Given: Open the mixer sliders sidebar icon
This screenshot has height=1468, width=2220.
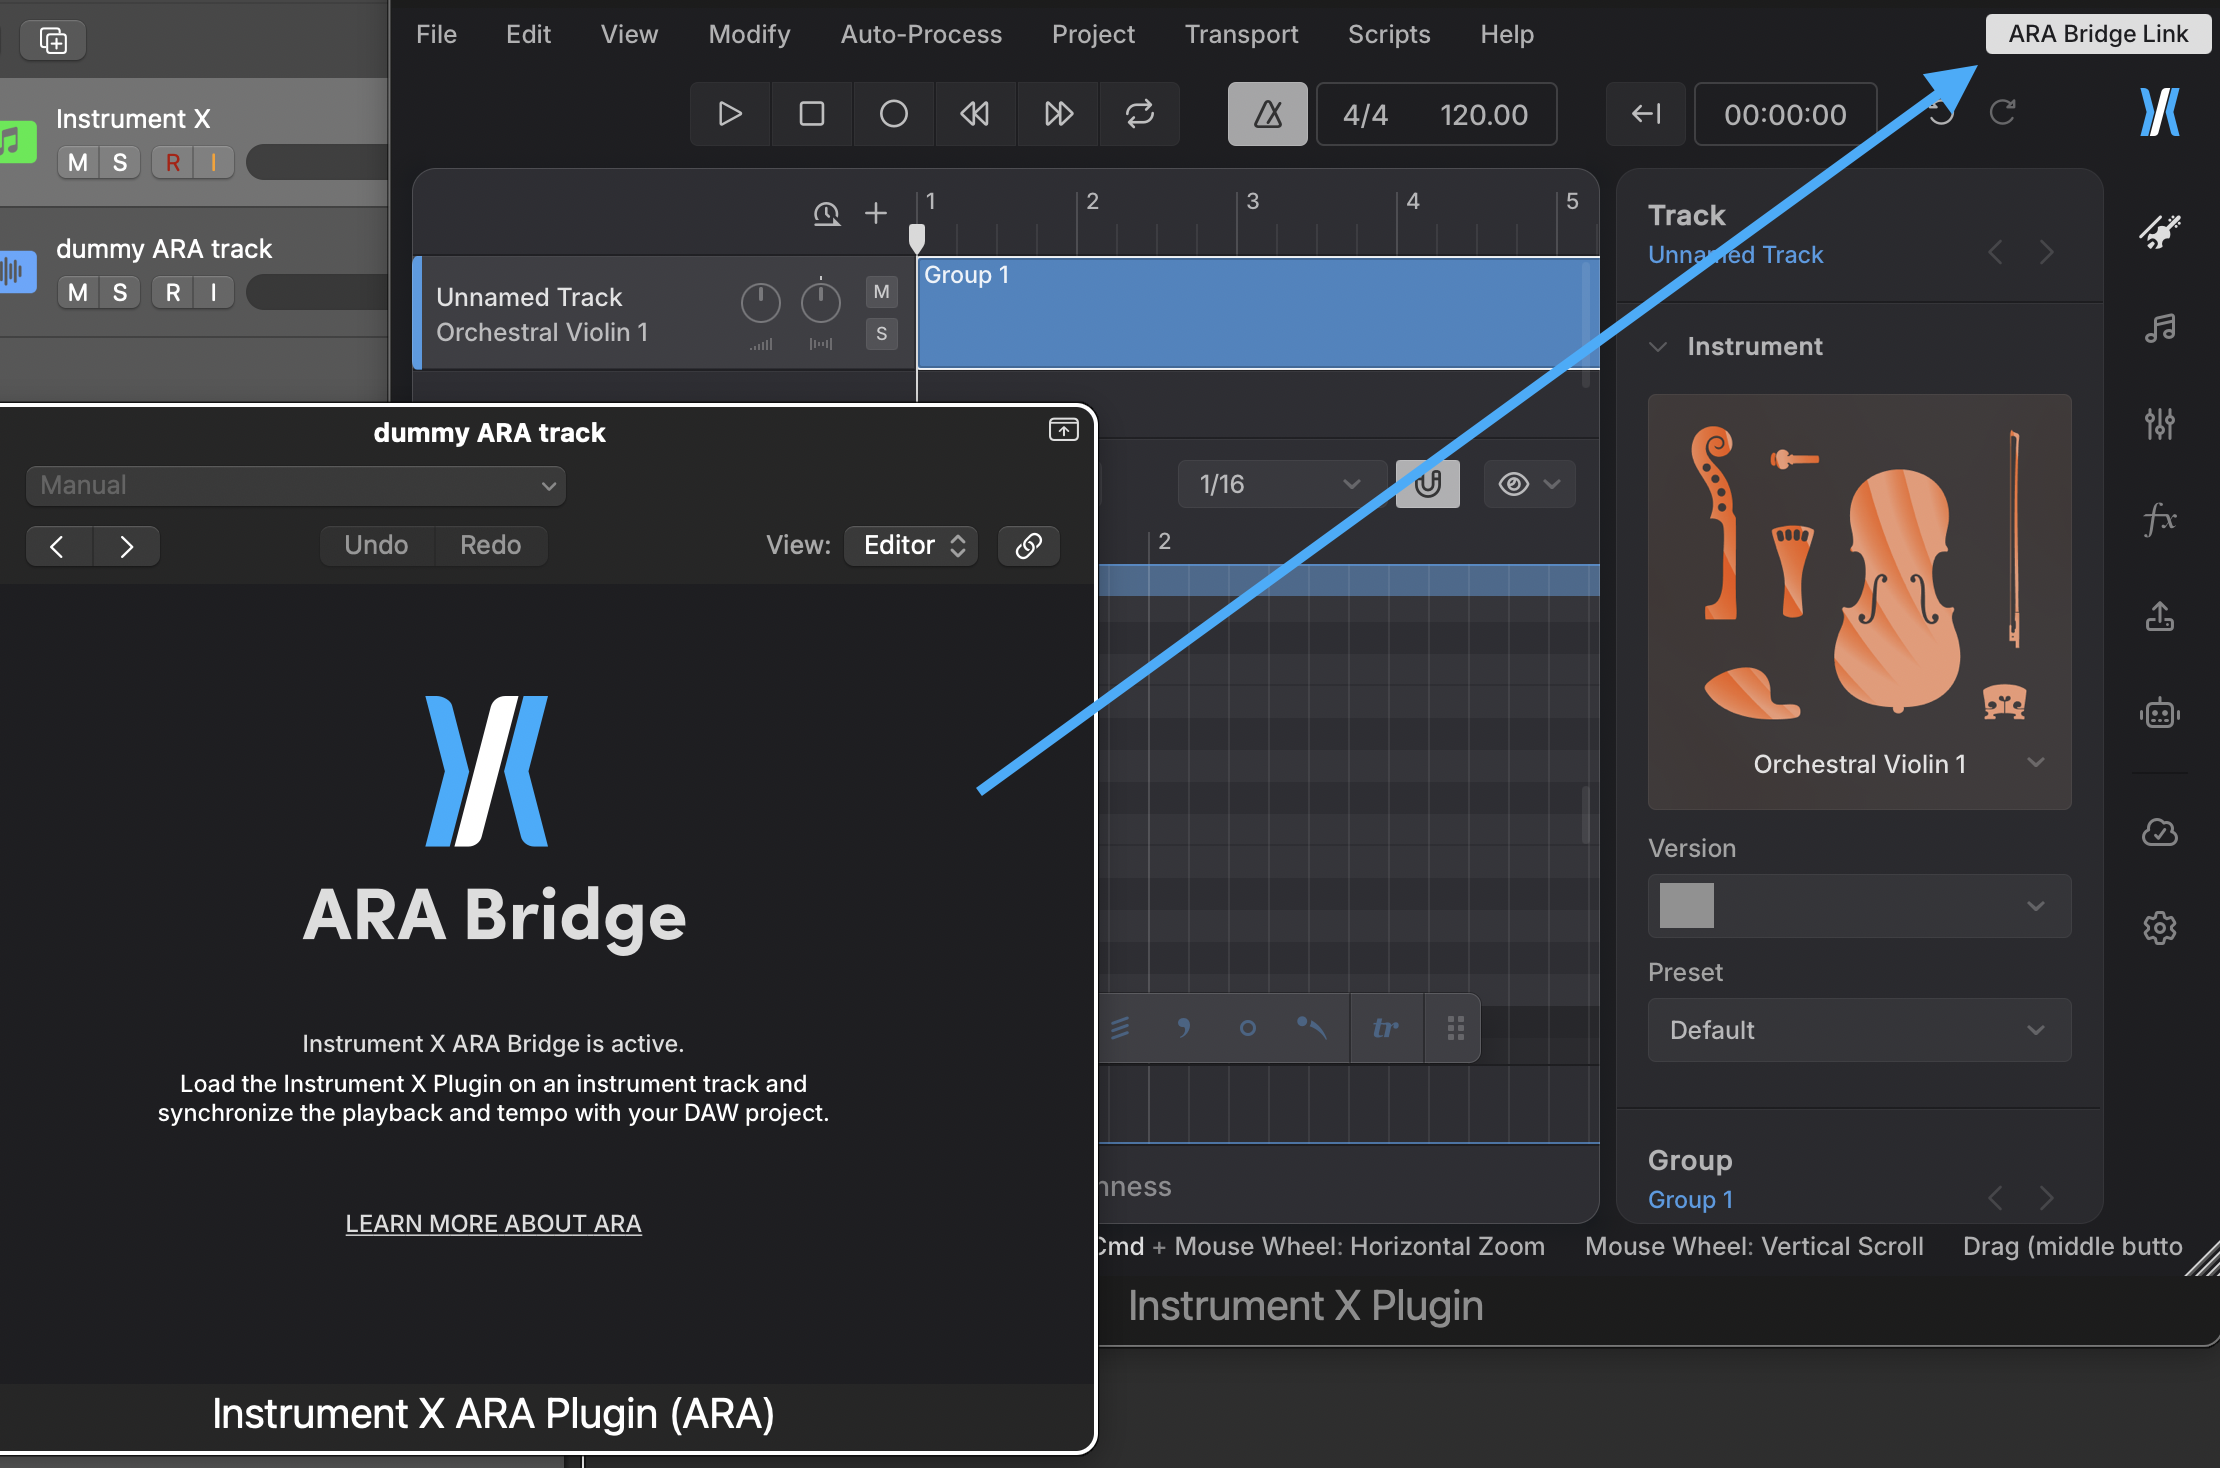Looking at the screenshot, I should (2160, 424).
